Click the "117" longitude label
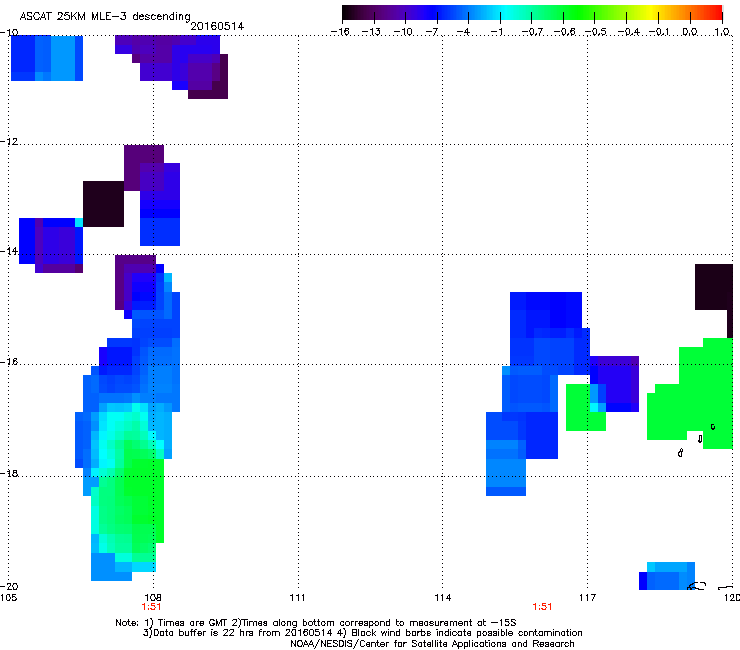 point(587,598)
